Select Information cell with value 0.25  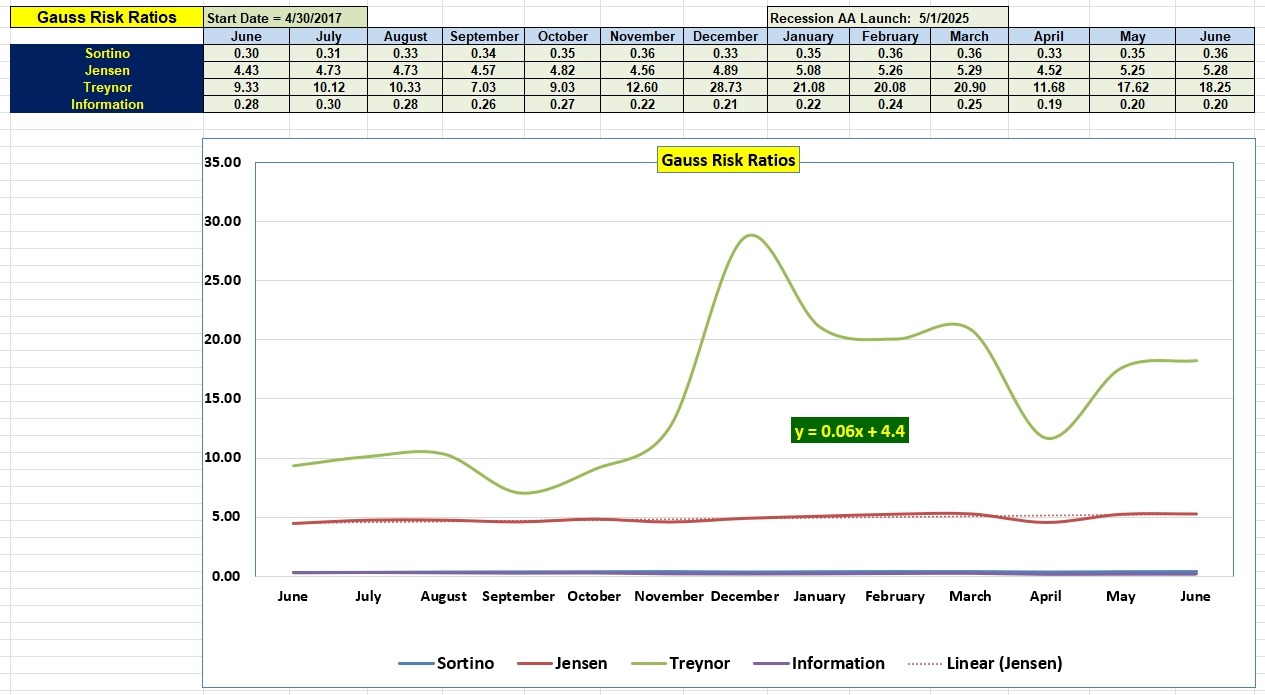(969, 104)
